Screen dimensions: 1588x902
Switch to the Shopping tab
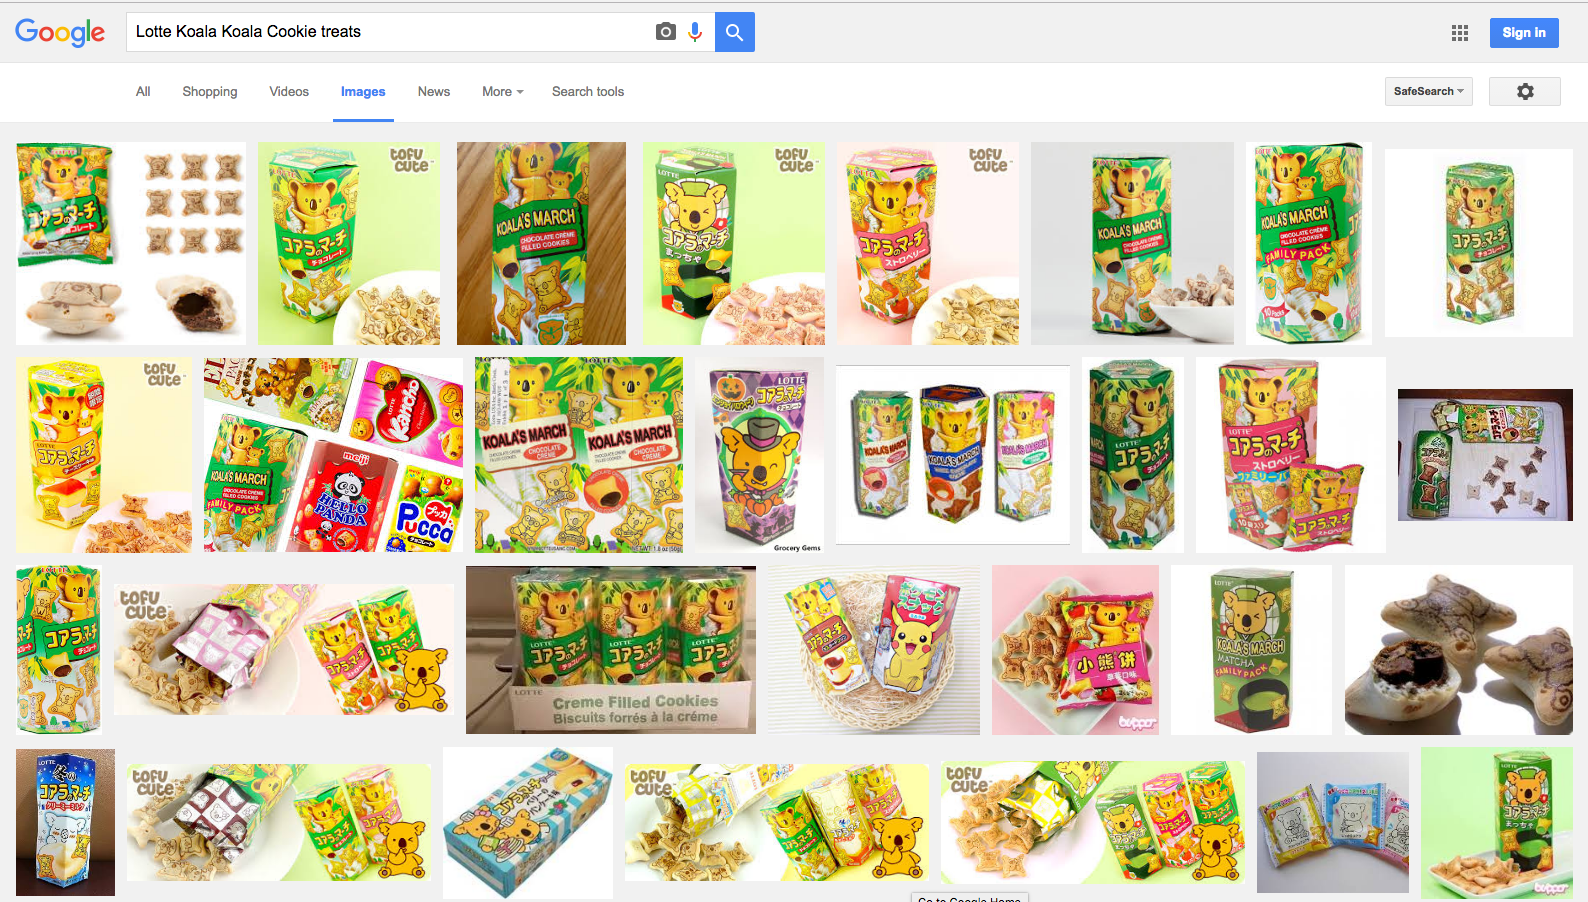tap(210, 91)
